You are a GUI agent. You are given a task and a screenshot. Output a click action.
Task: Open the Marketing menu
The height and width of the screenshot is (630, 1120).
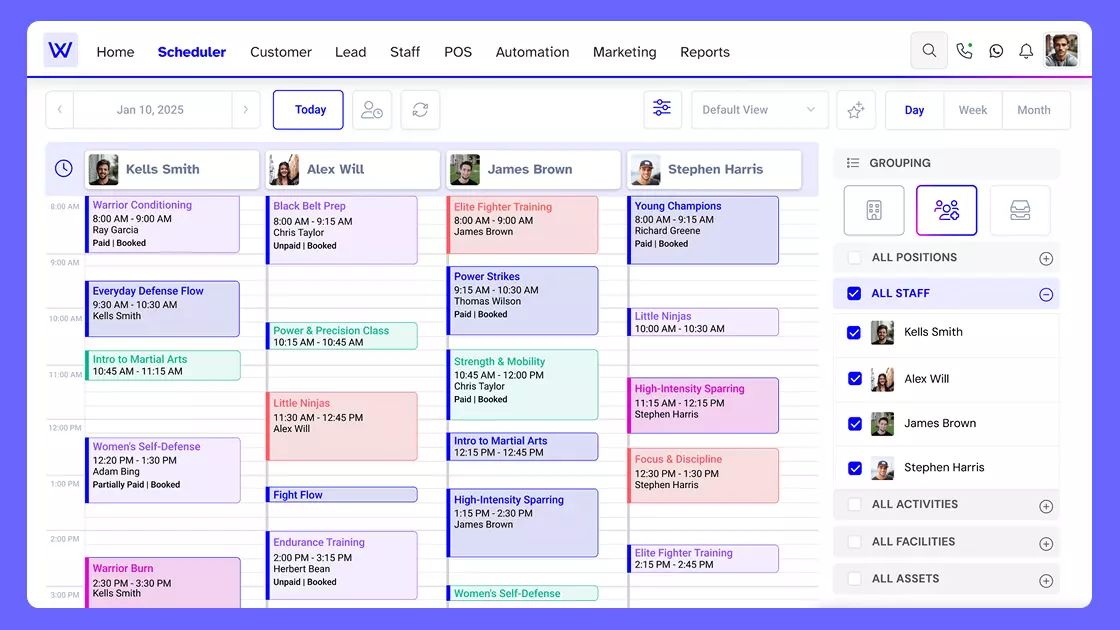click(x=624, y=52)
